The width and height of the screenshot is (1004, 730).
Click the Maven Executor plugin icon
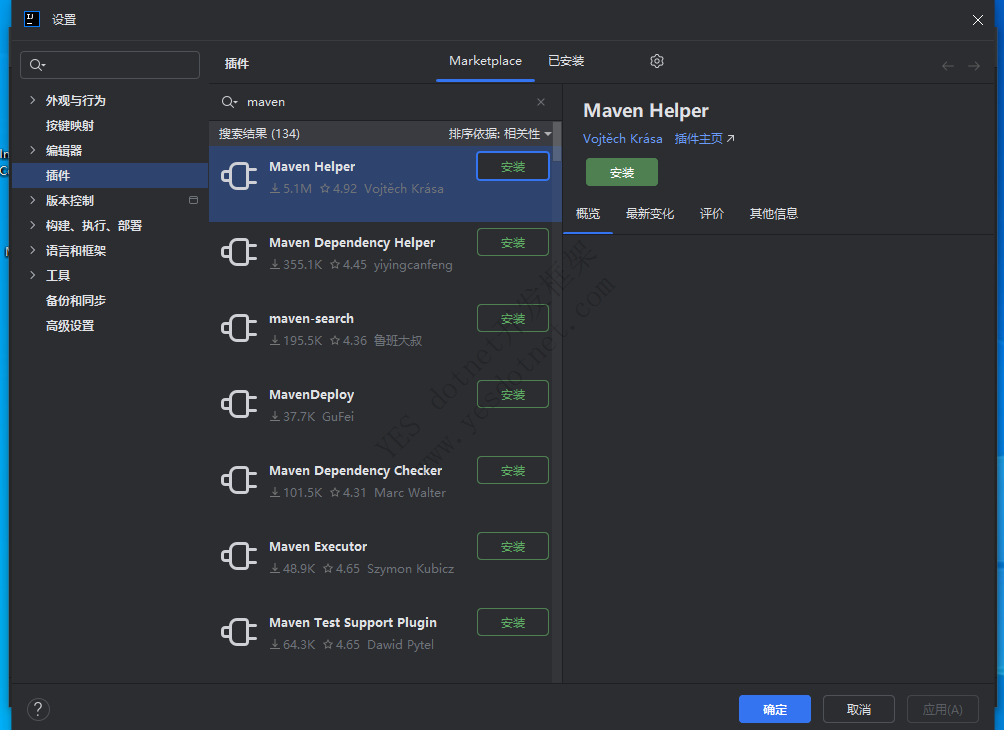(x=239, y=556)
